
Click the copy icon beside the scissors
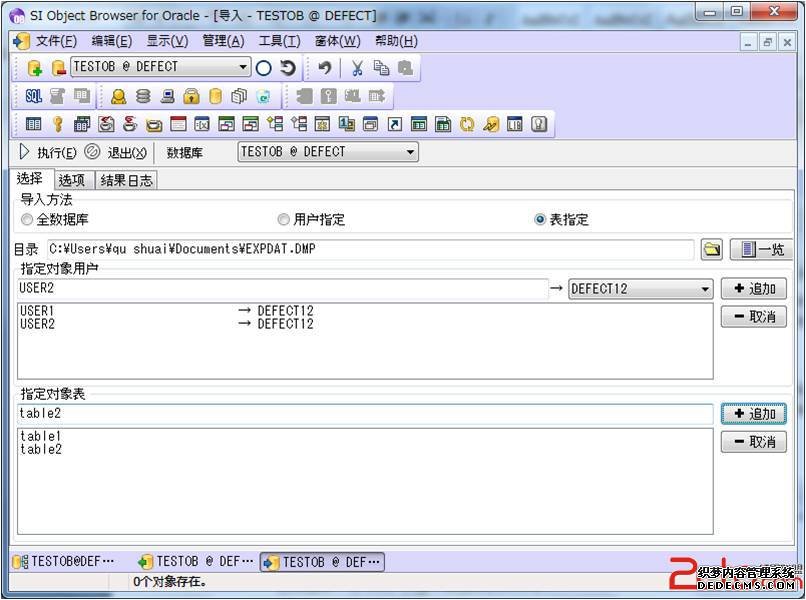coord(381,68)
